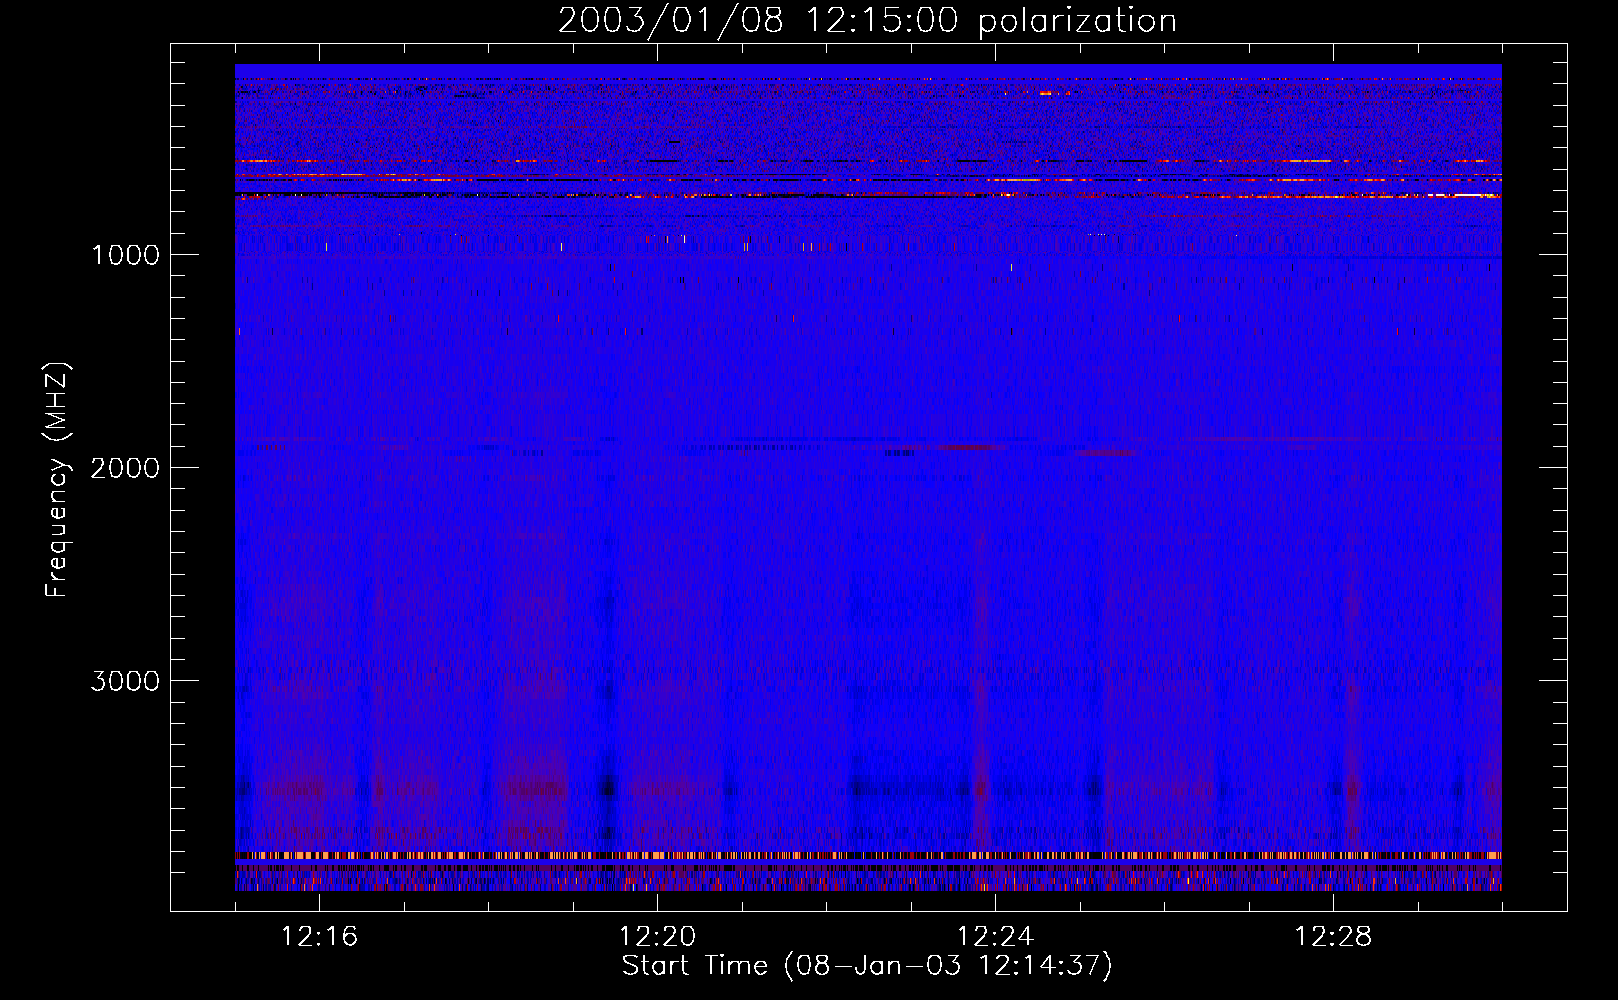
Task: Click the 12:24 time tick label
Action: coord(995,937)
